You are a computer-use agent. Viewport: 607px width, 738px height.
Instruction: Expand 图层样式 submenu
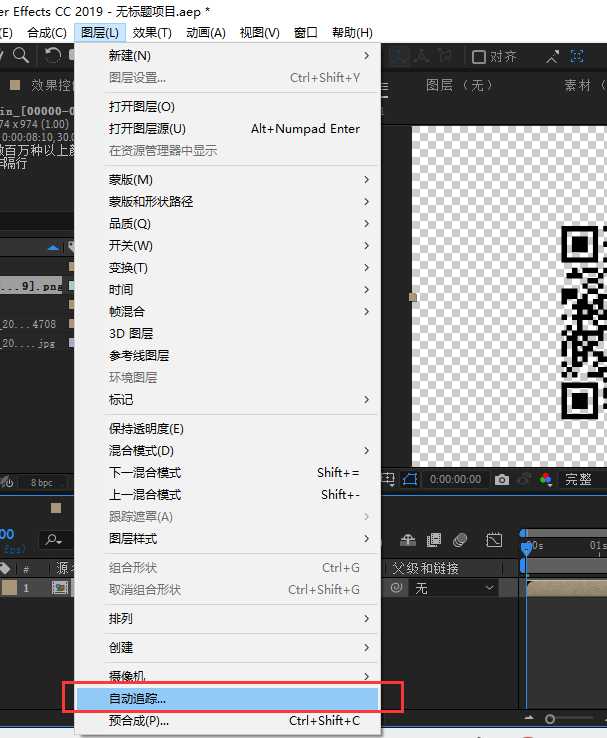(228, 538)
